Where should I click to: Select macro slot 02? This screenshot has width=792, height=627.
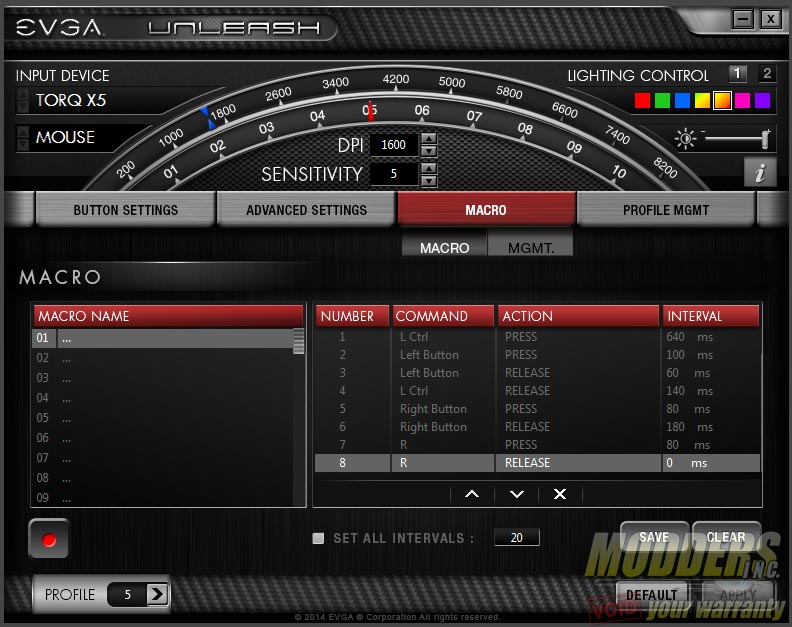click(x=163, y=358)
